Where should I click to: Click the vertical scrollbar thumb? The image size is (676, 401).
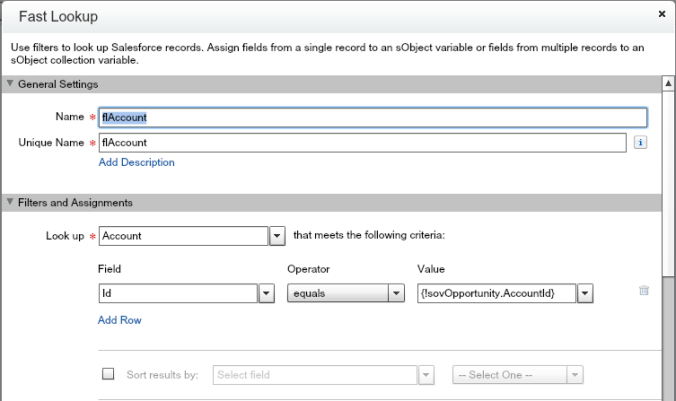pos(668,184)
